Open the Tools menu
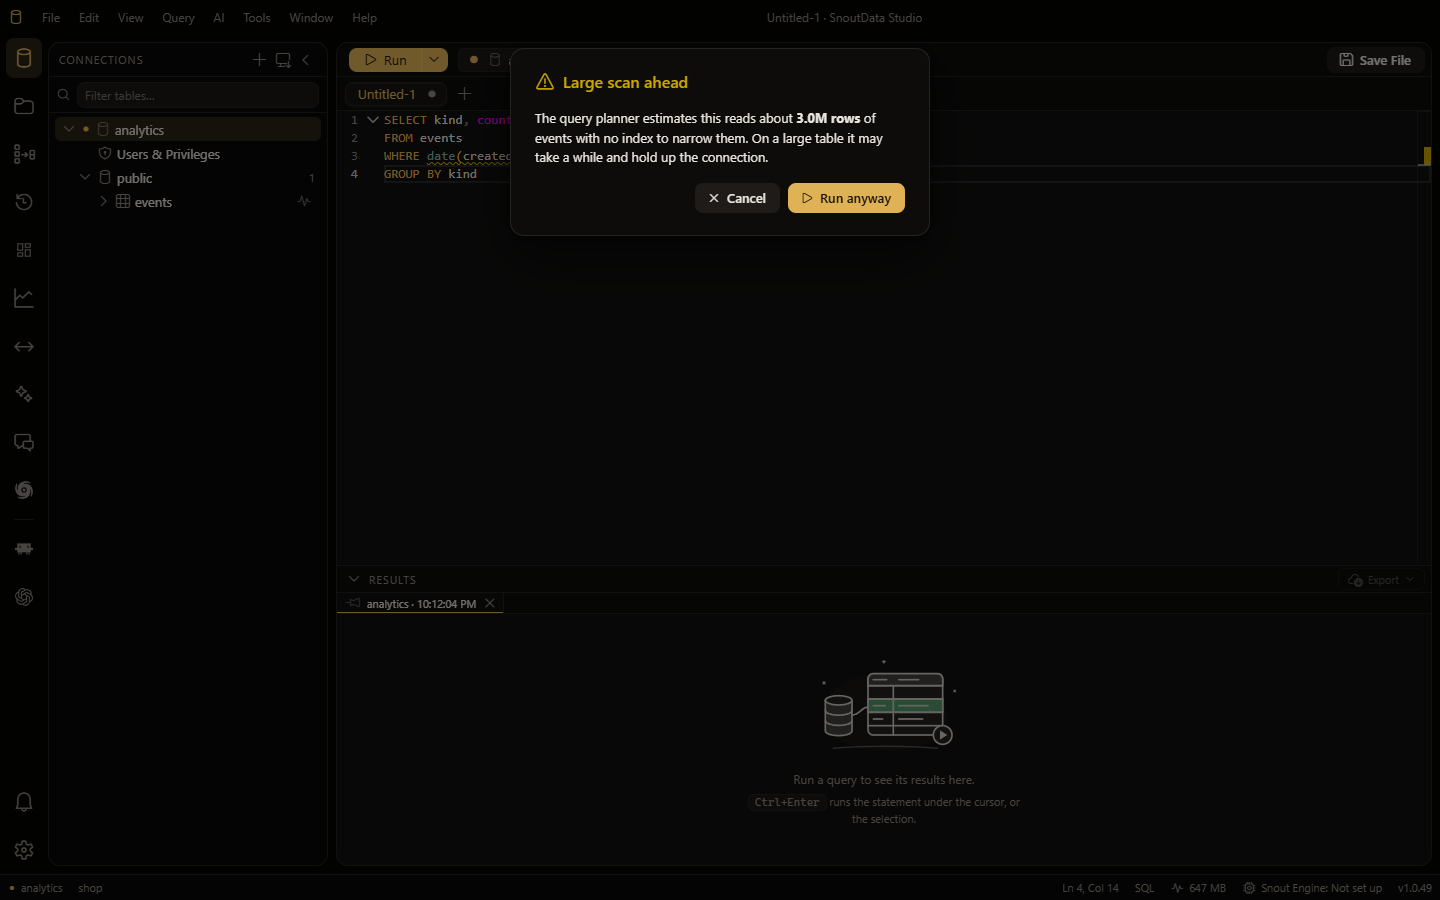Image resolution: width=1440 pixels, height=900 pixels. point(257,18)
